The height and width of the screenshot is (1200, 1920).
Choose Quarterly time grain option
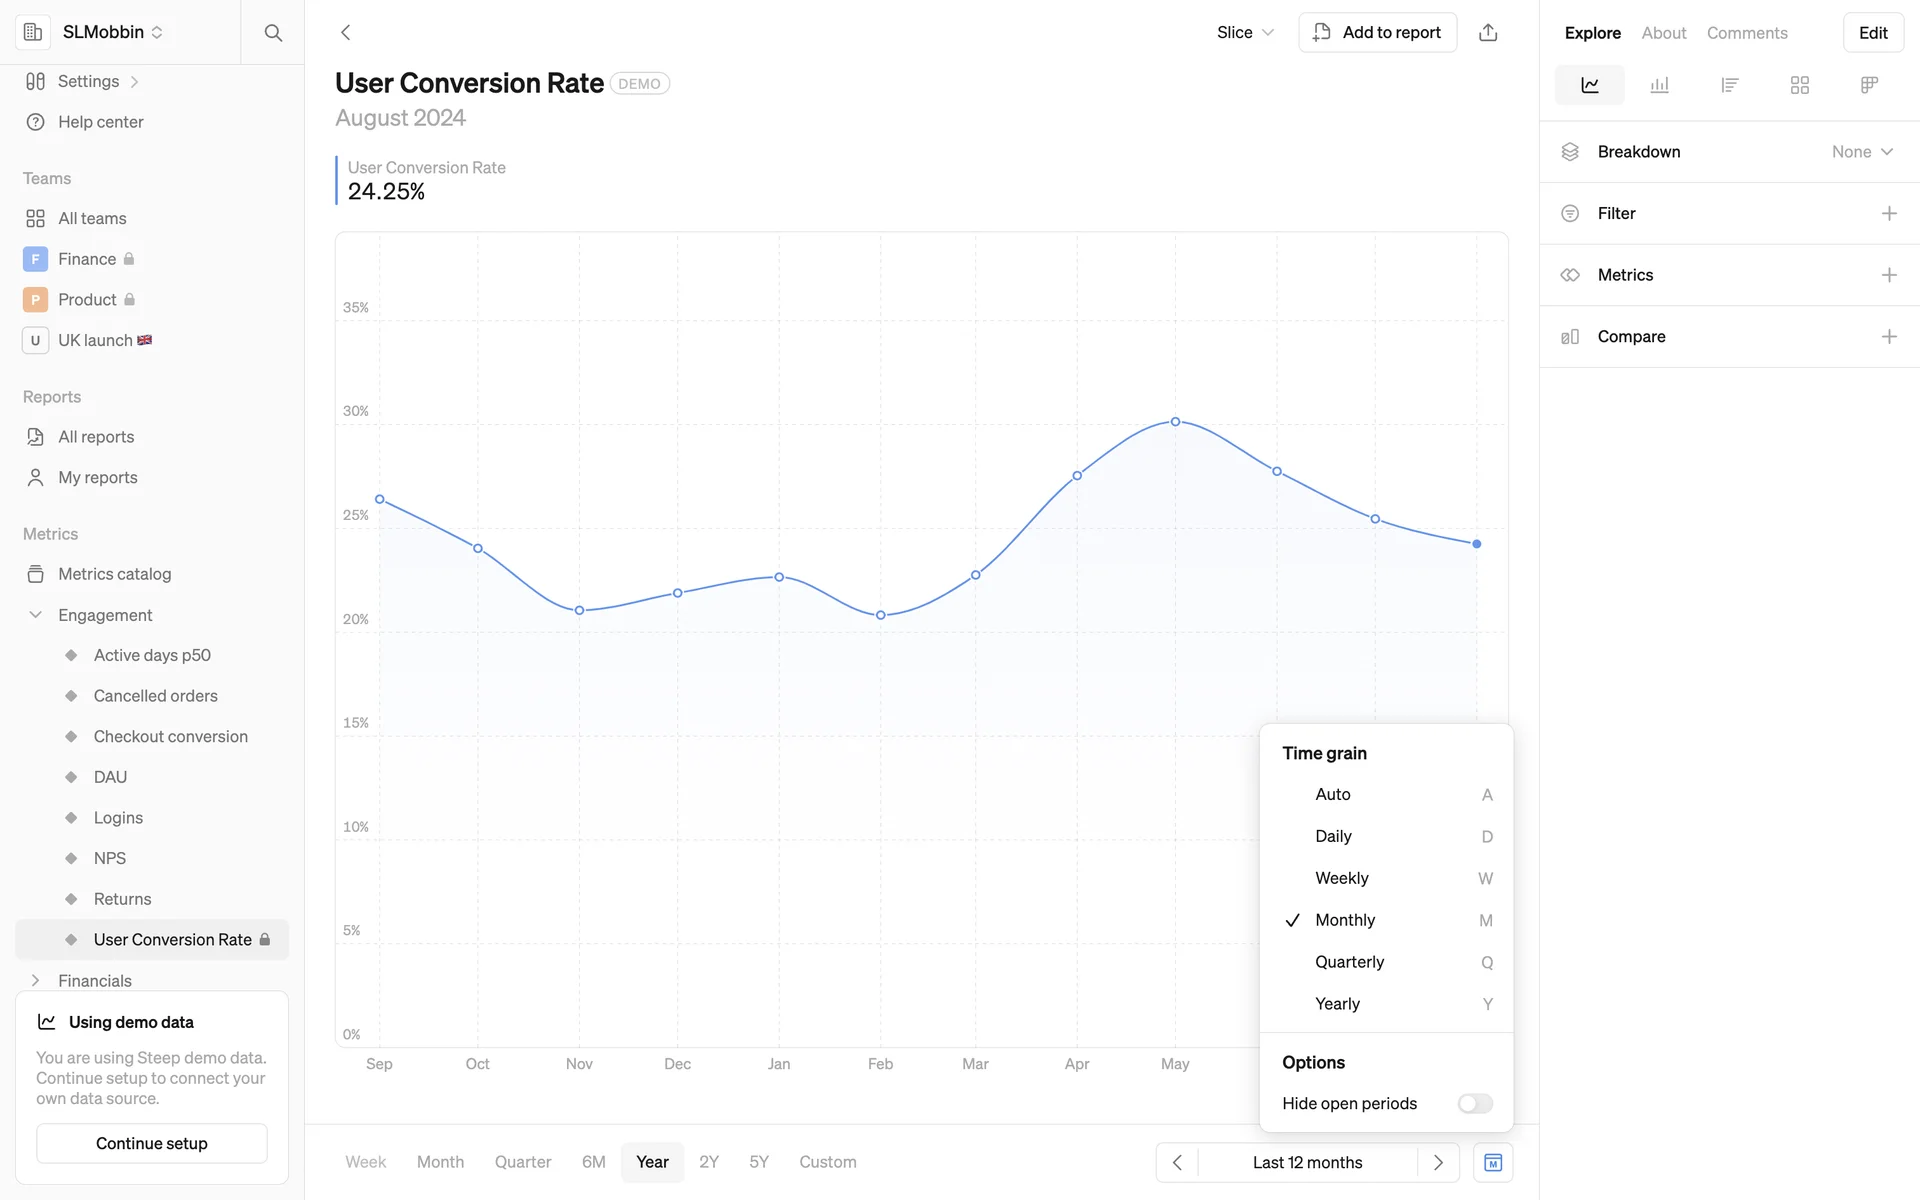point(1349,962)
